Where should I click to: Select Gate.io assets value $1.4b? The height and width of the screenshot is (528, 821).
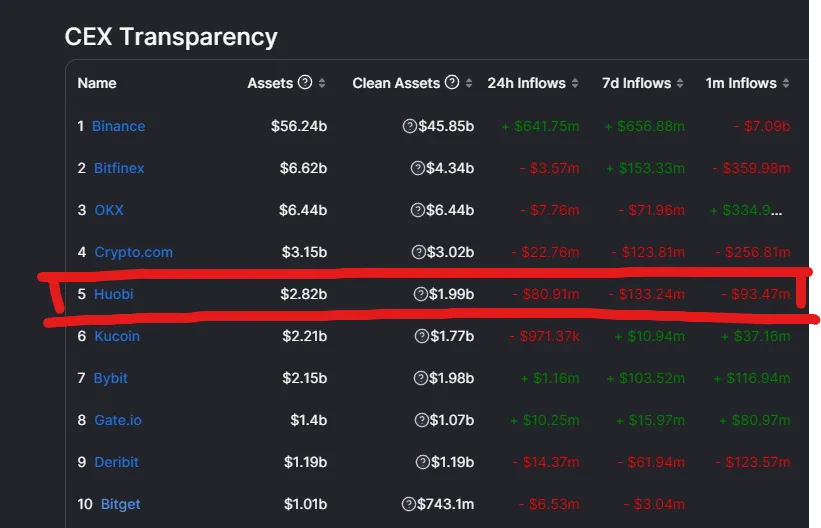point(309,420)
